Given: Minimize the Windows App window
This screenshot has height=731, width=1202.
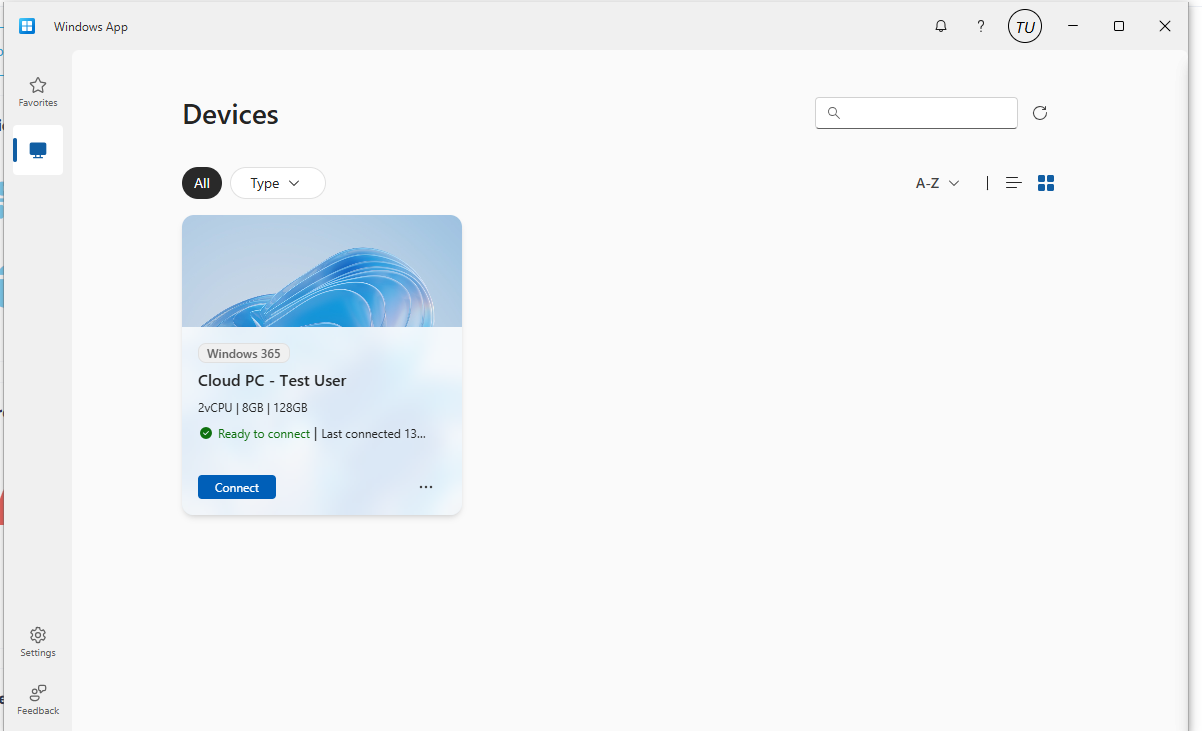Looking at the screenshot, I should point(1072,26).
